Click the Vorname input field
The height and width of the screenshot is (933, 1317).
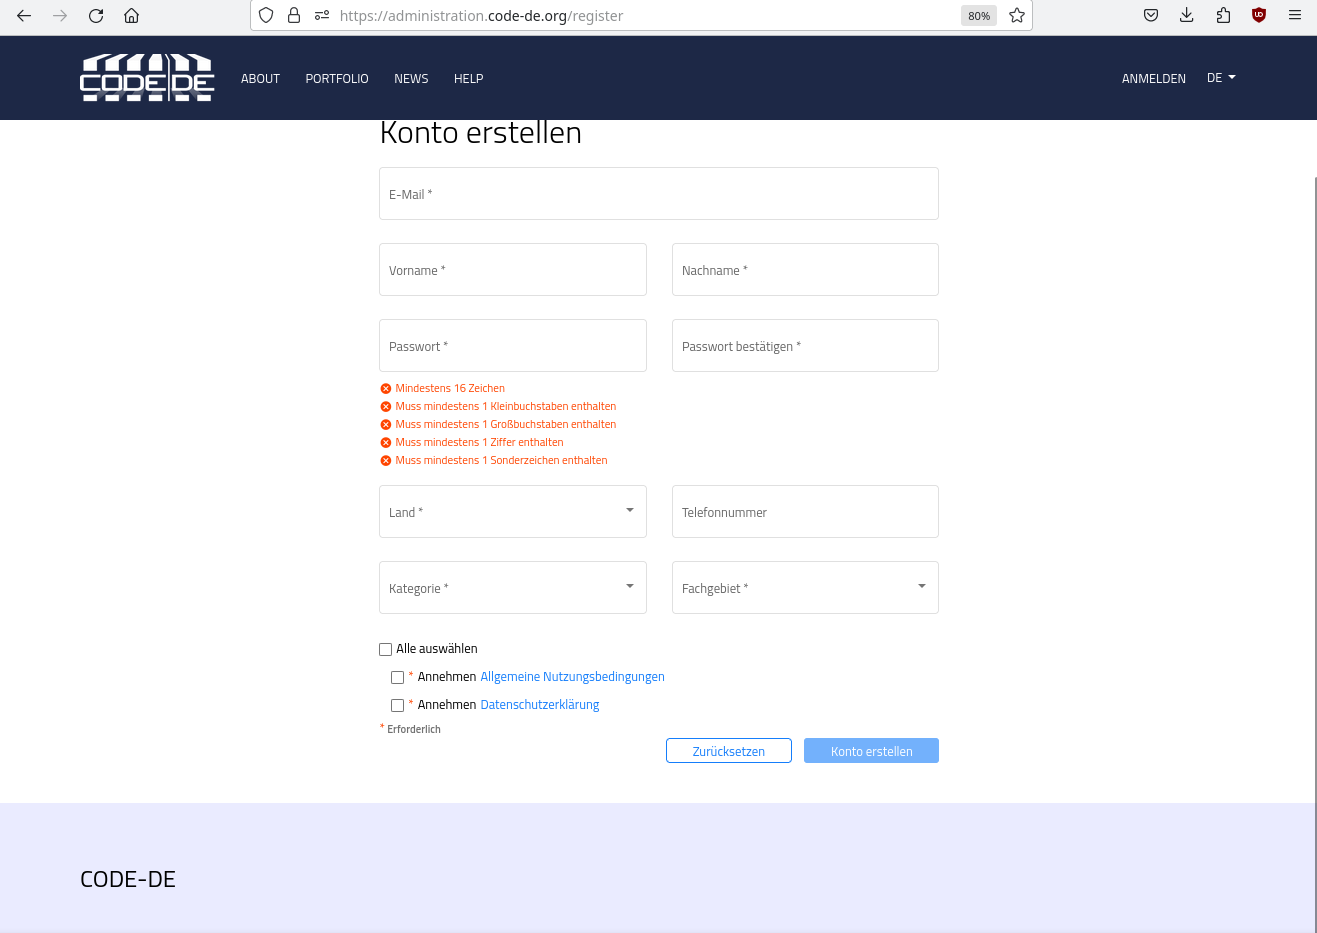(513, 269)
